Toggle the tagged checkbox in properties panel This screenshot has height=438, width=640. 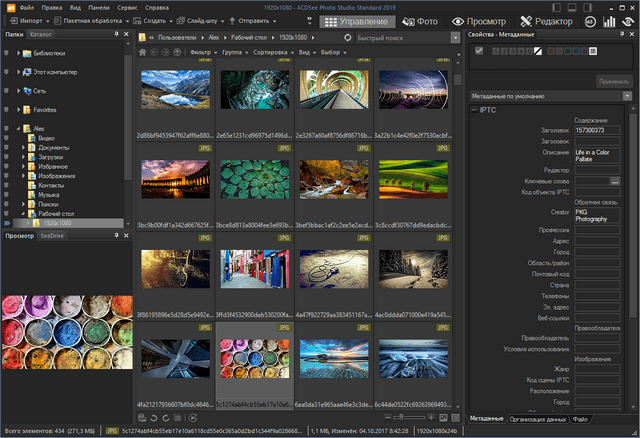[480, 51]
